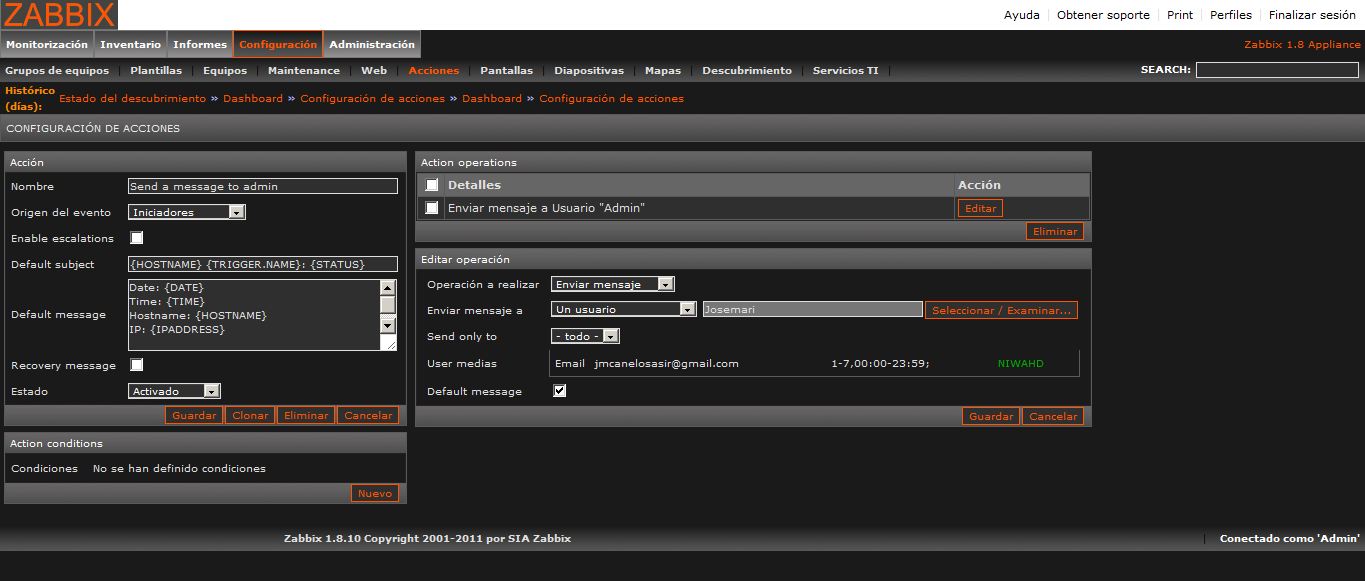Toggle the select-all Detalles header checkbox
This screenshot has width=1365, height=581.
(x=432, y=185)
